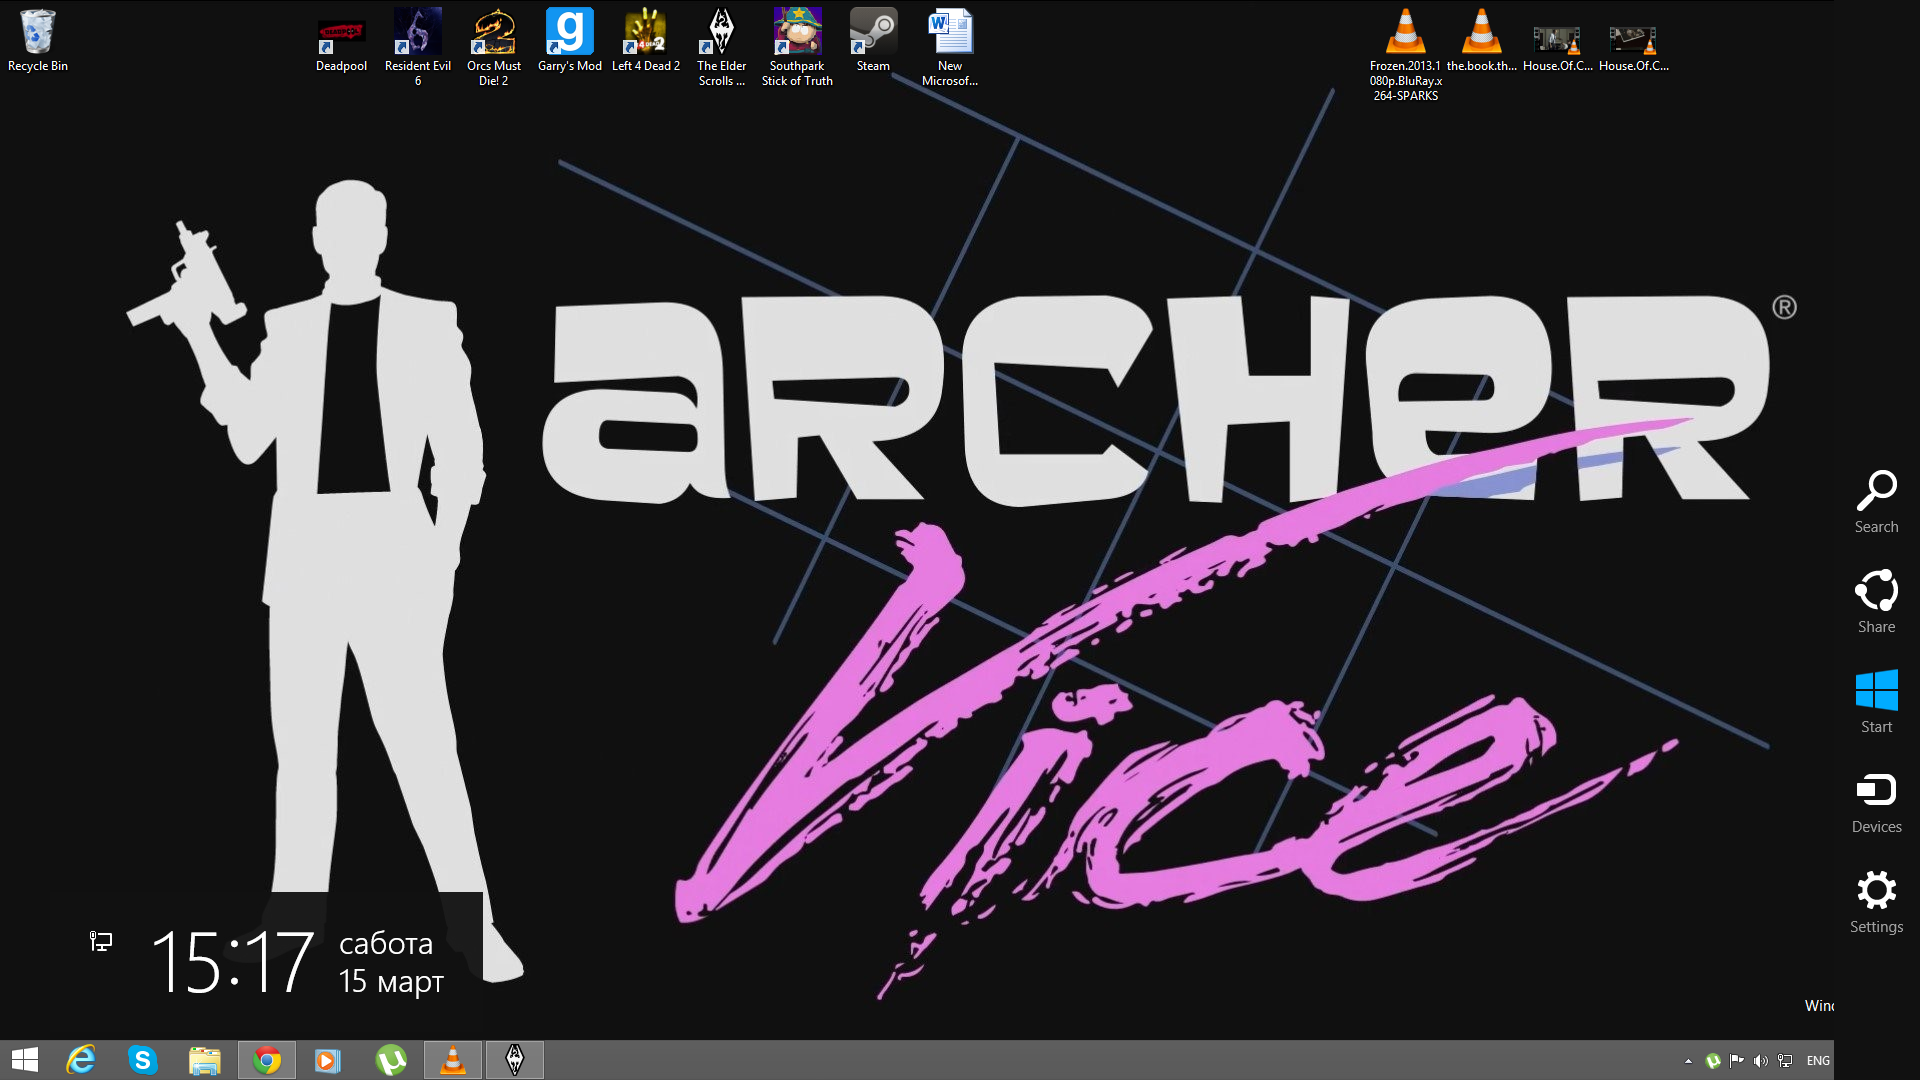Viewport: 1920px width, 1080px height.
Task: Switch the ENG input language indicator
Action: (x=1818, y=1061)
